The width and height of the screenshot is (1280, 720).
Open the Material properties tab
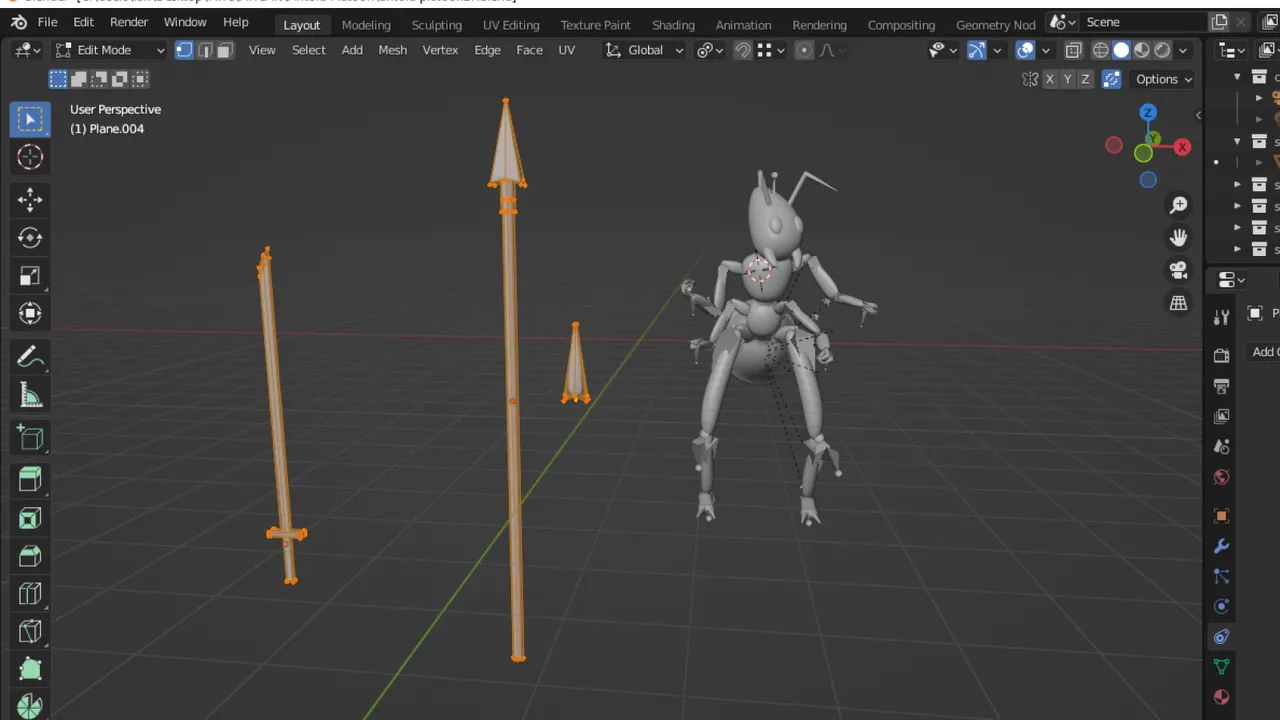click(x=1221, y=697)
